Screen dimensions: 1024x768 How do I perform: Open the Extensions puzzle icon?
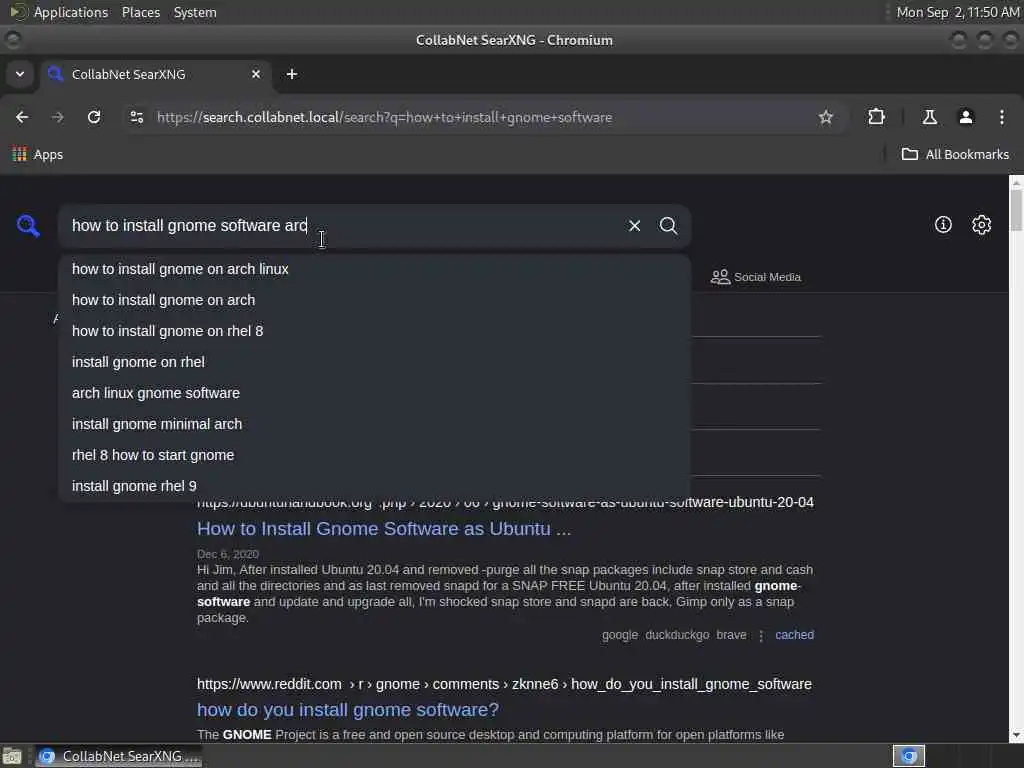(x=876, y=118)
